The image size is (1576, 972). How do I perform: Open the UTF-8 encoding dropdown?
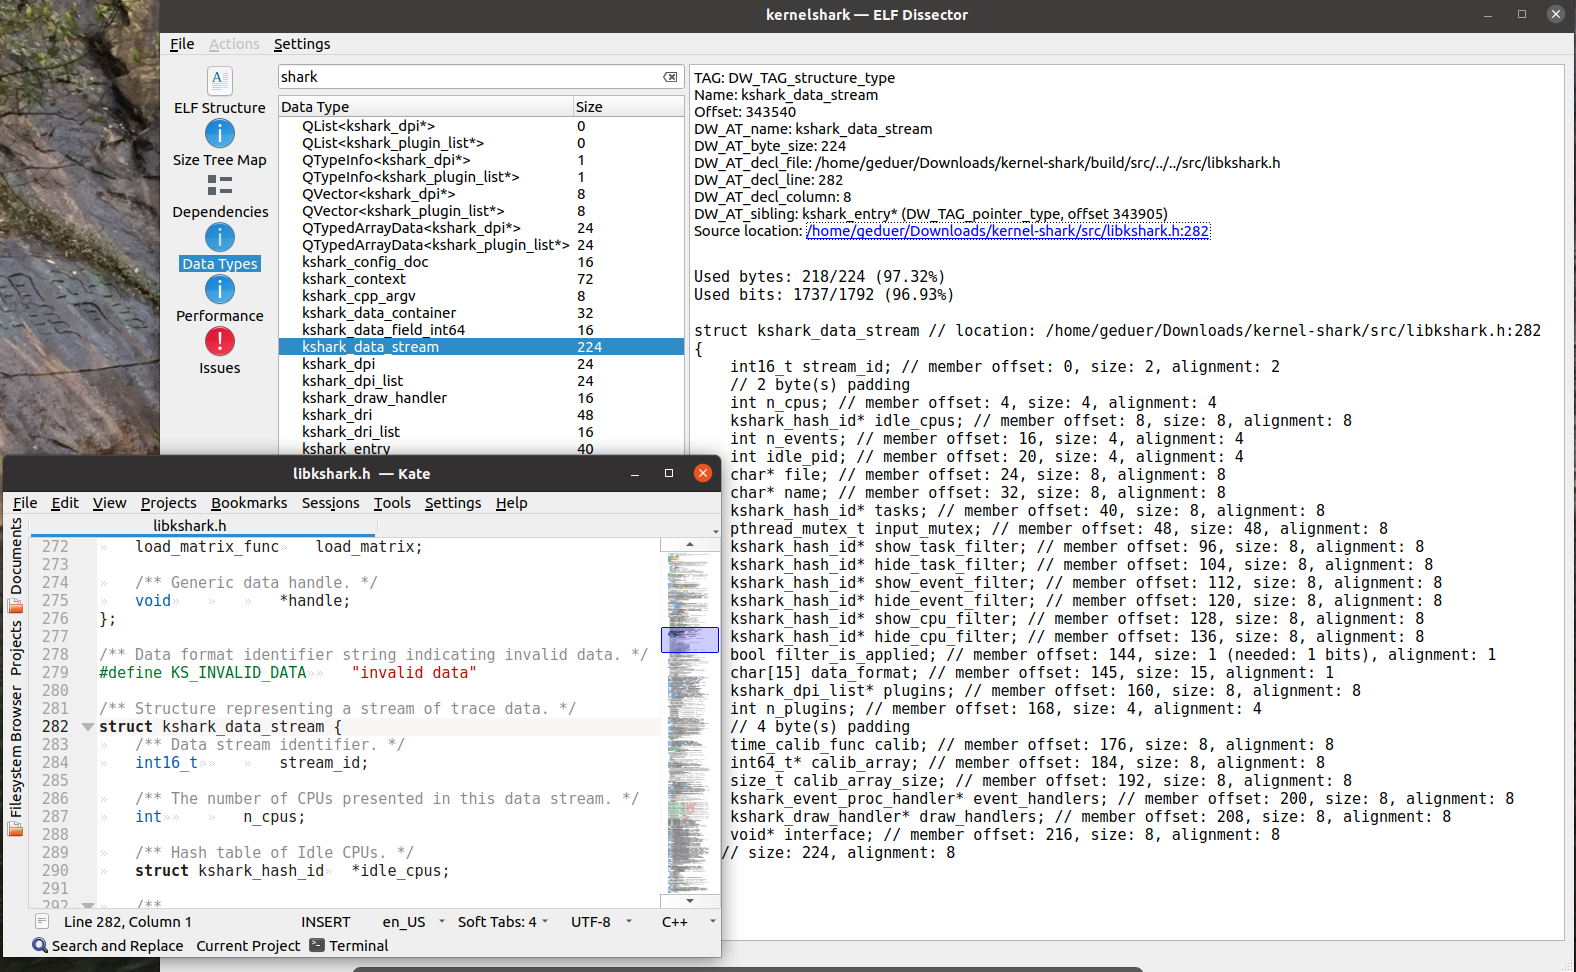[601, 921]
